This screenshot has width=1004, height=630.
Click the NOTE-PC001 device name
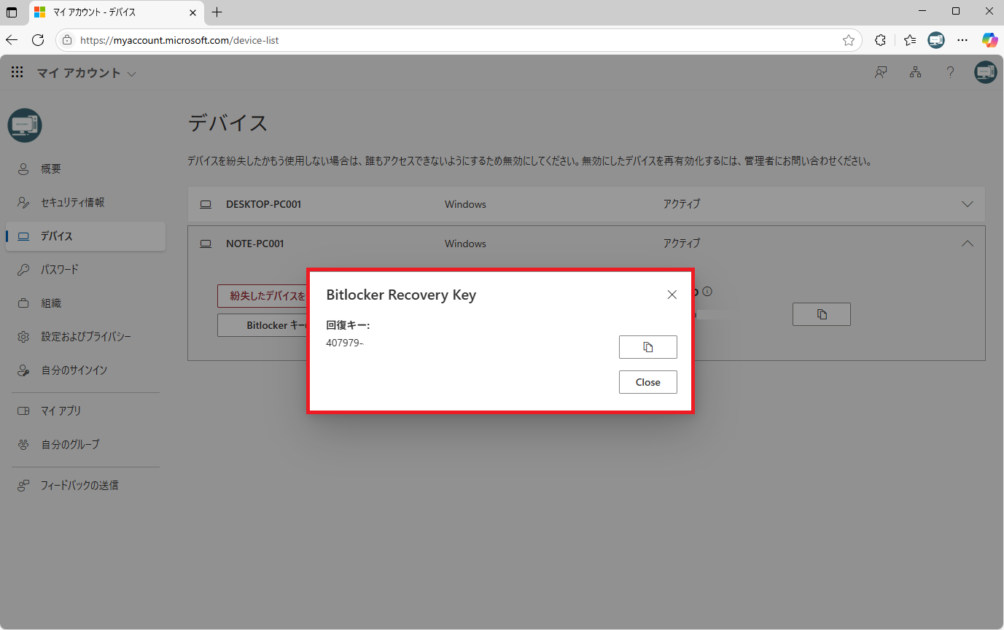pyautogui.click(x=255, y=243)
